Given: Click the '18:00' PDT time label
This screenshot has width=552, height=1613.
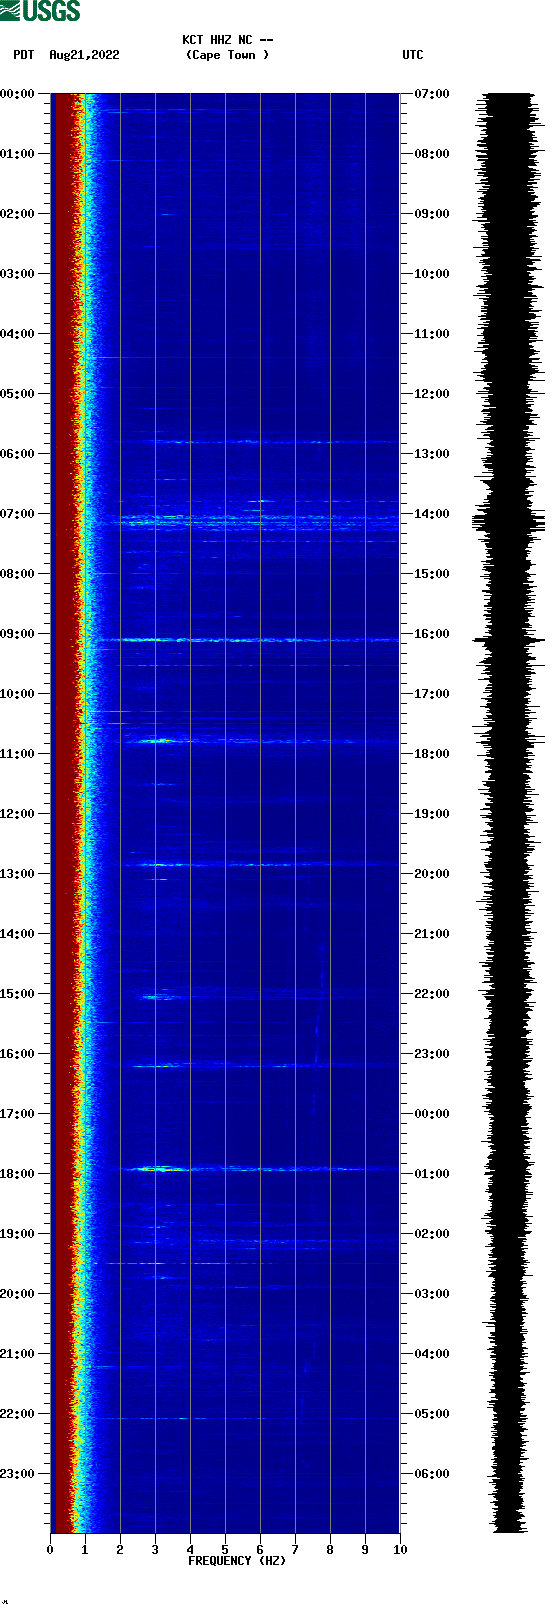Looking at the screenshot, I should (17, 1174).
